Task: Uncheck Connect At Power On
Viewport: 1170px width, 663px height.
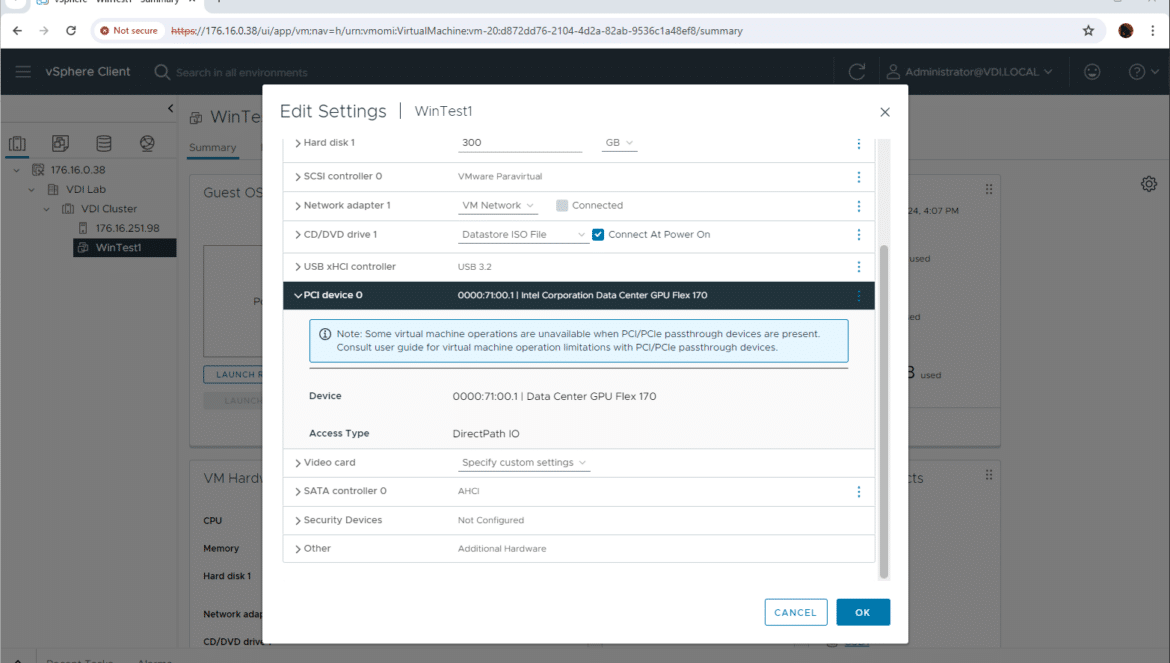Action: tap(598, 234)
